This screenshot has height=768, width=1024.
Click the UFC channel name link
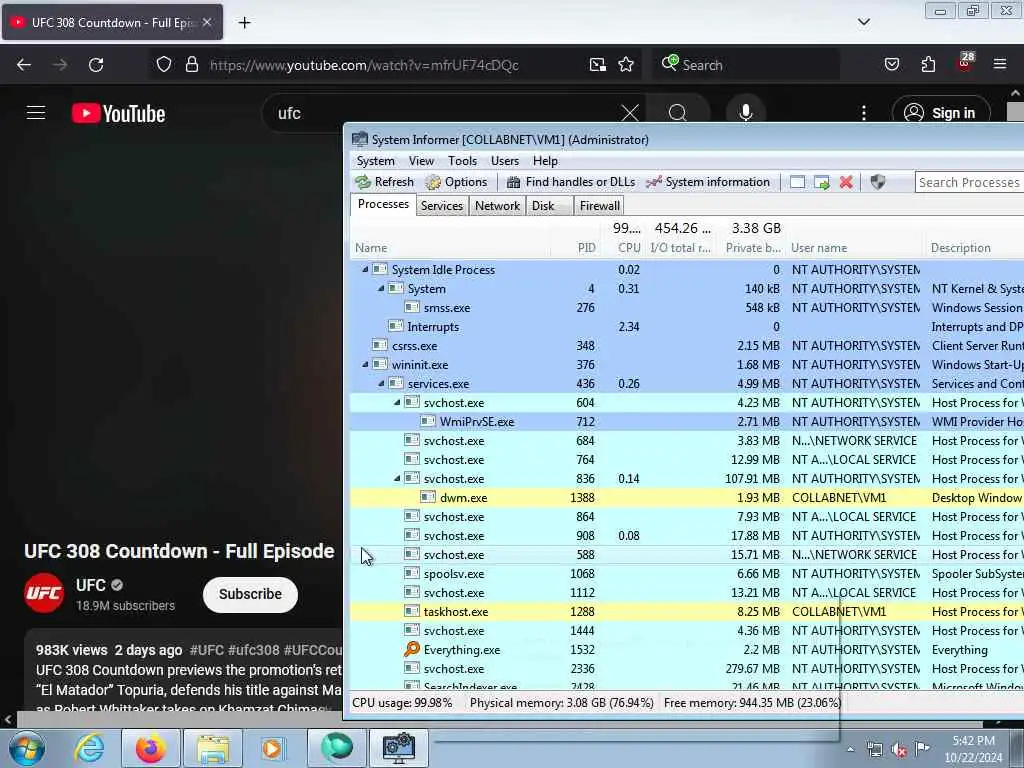91,585
